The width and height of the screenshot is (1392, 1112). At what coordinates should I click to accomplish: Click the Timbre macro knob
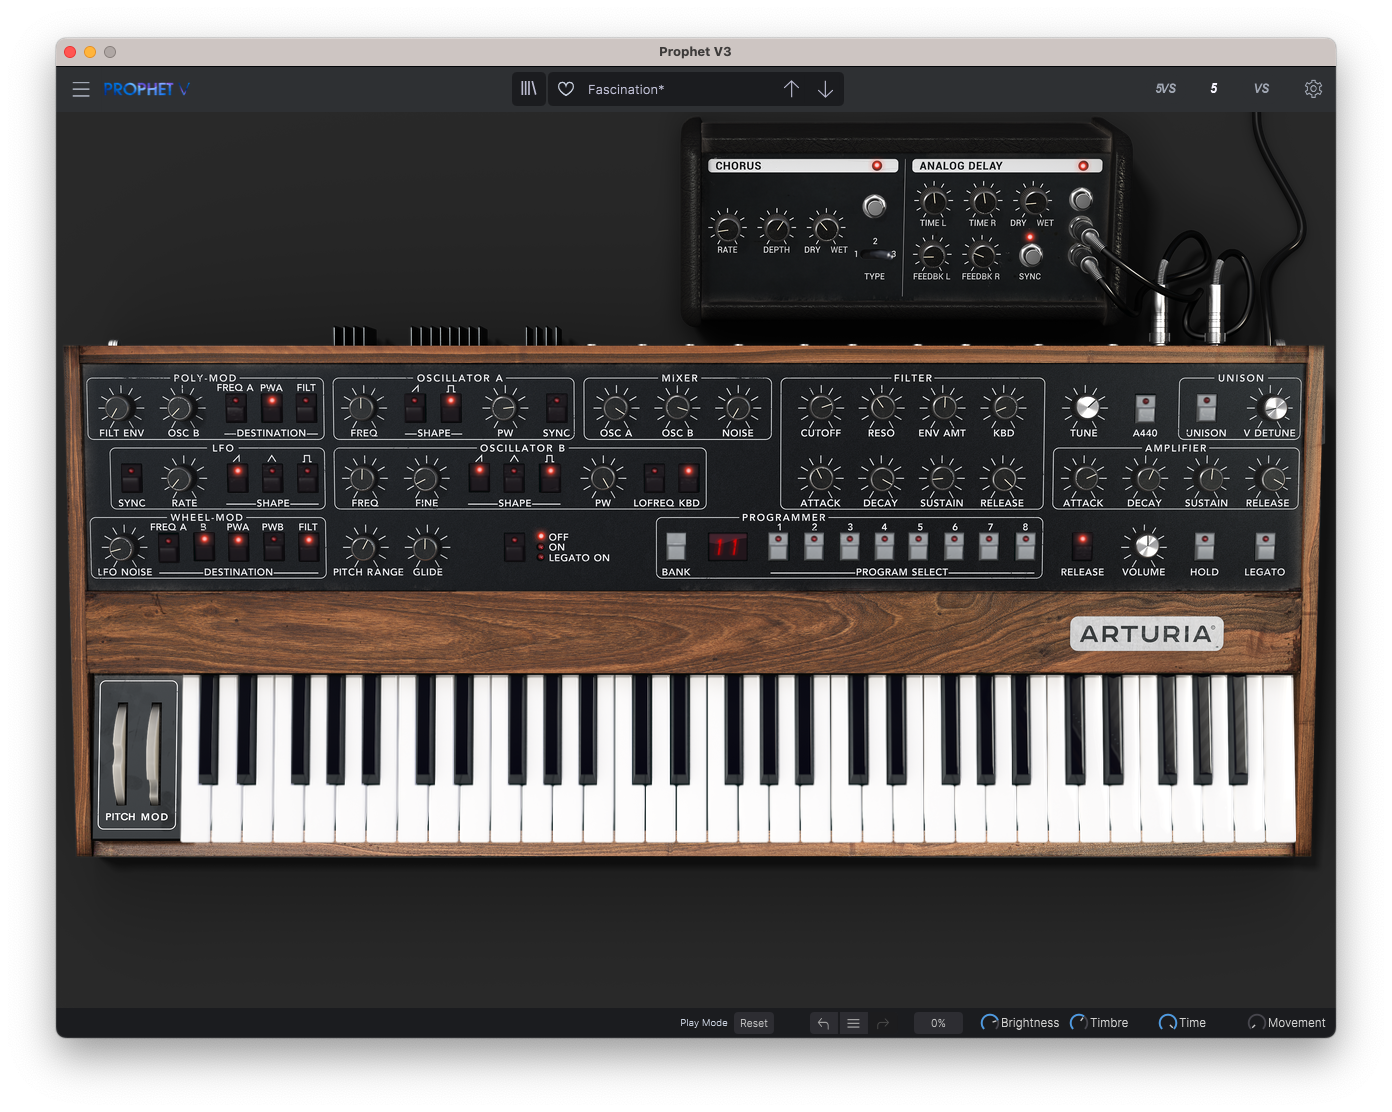(x=1078, y=1022)
